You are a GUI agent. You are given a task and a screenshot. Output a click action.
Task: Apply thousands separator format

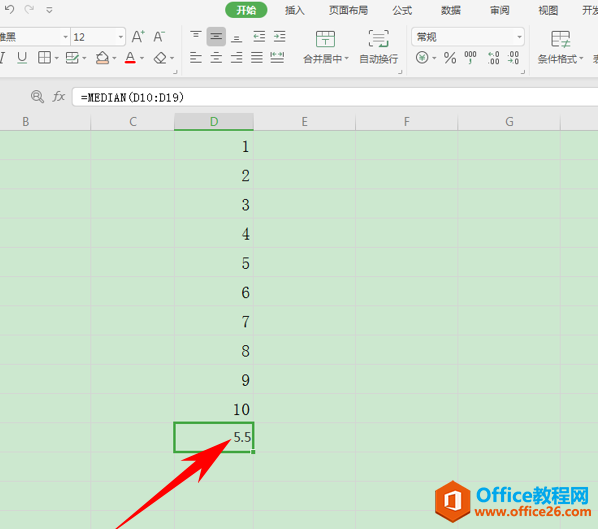470,58
